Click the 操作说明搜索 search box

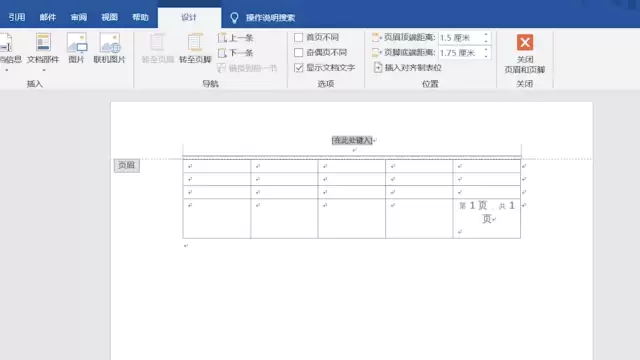tap(270, 18)
